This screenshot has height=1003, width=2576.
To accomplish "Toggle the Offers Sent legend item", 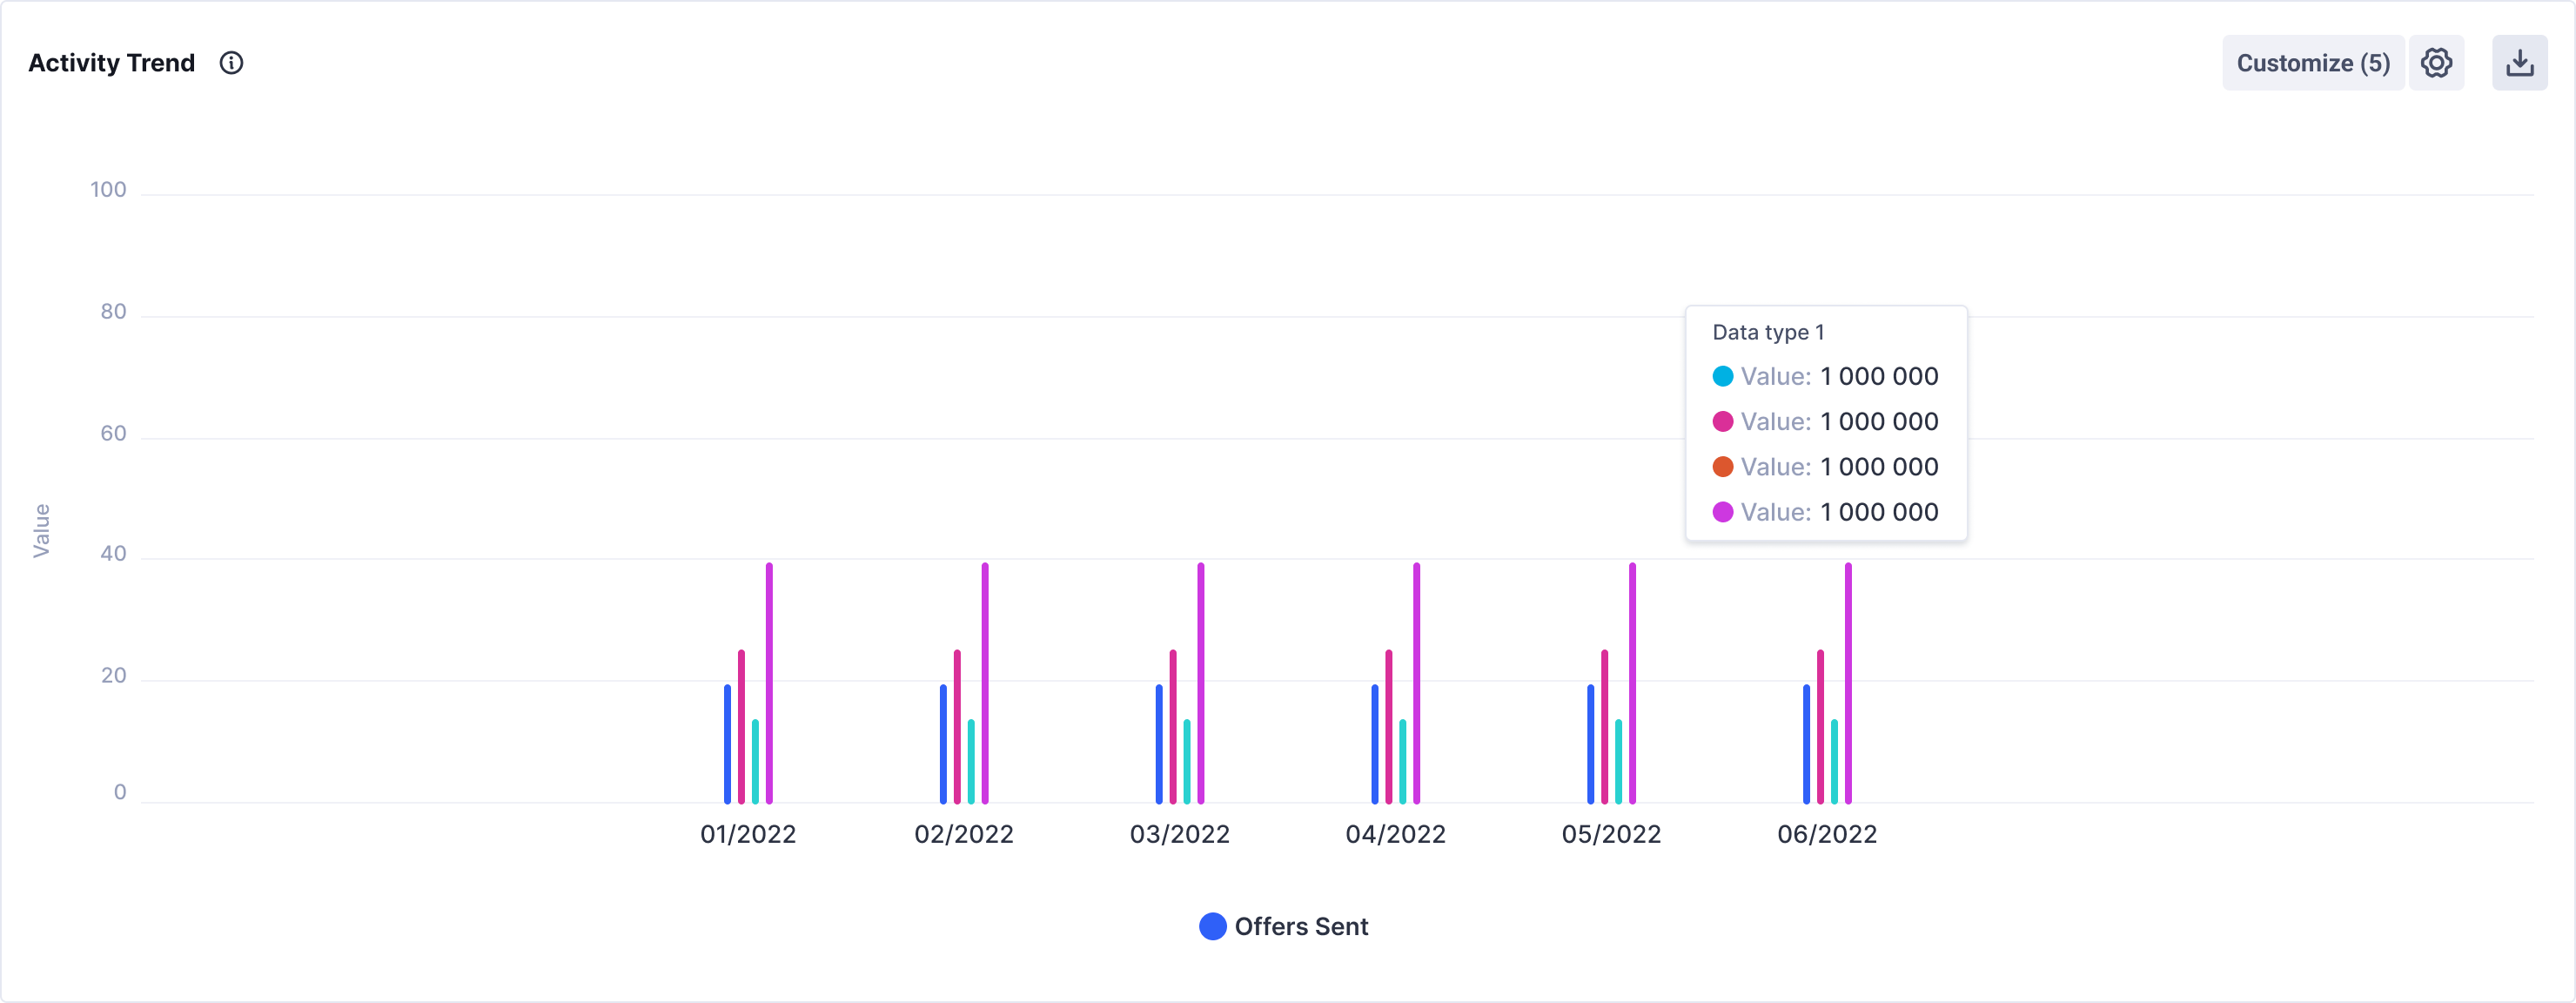I will point(1300,926).
